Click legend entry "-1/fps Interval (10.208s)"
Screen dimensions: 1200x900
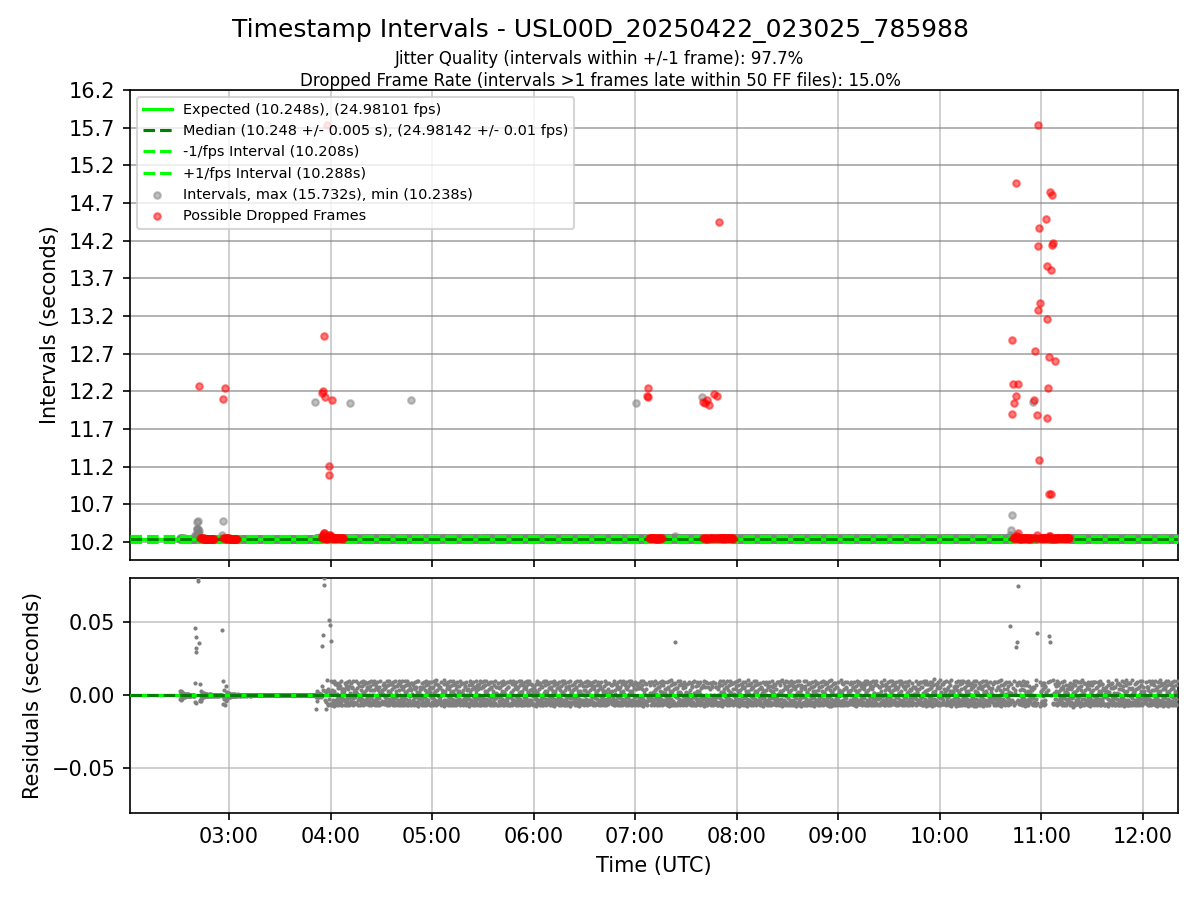pos(271,151)
